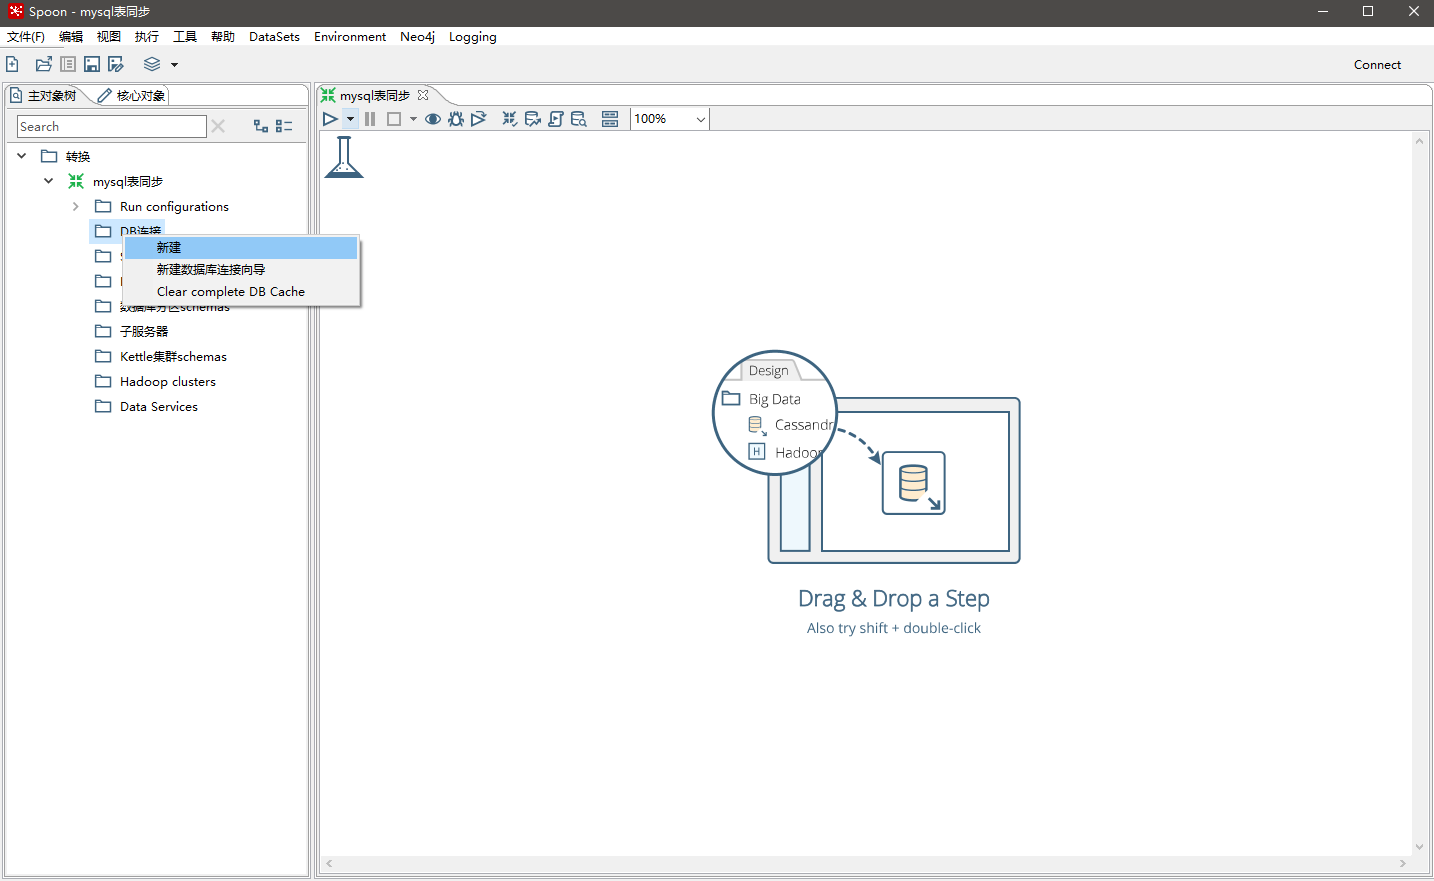Preview the transformation with the eye icon
1434x881 pixels.
pyautogui.click(x=433, y=119)
